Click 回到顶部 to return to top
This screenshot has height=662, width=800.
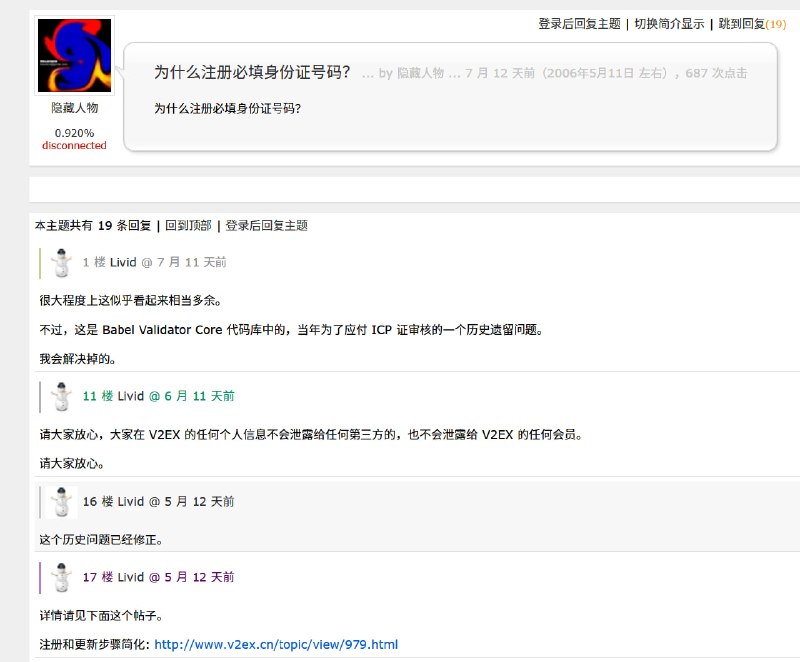coord(186,225)
